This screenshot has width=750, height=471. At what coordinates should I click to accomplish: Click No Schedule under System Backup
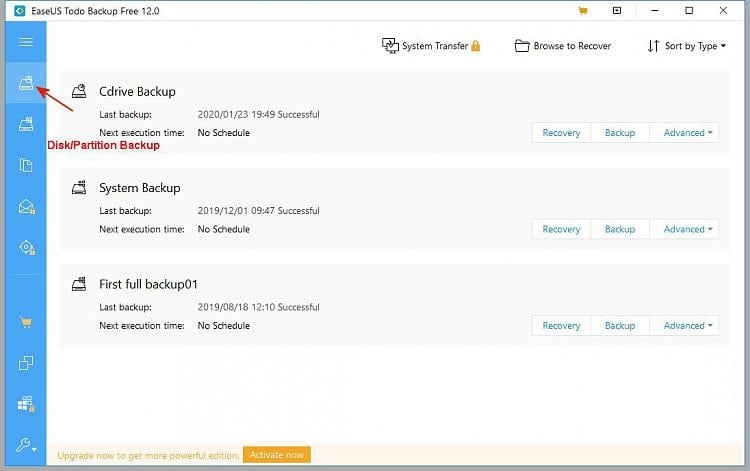224,229
